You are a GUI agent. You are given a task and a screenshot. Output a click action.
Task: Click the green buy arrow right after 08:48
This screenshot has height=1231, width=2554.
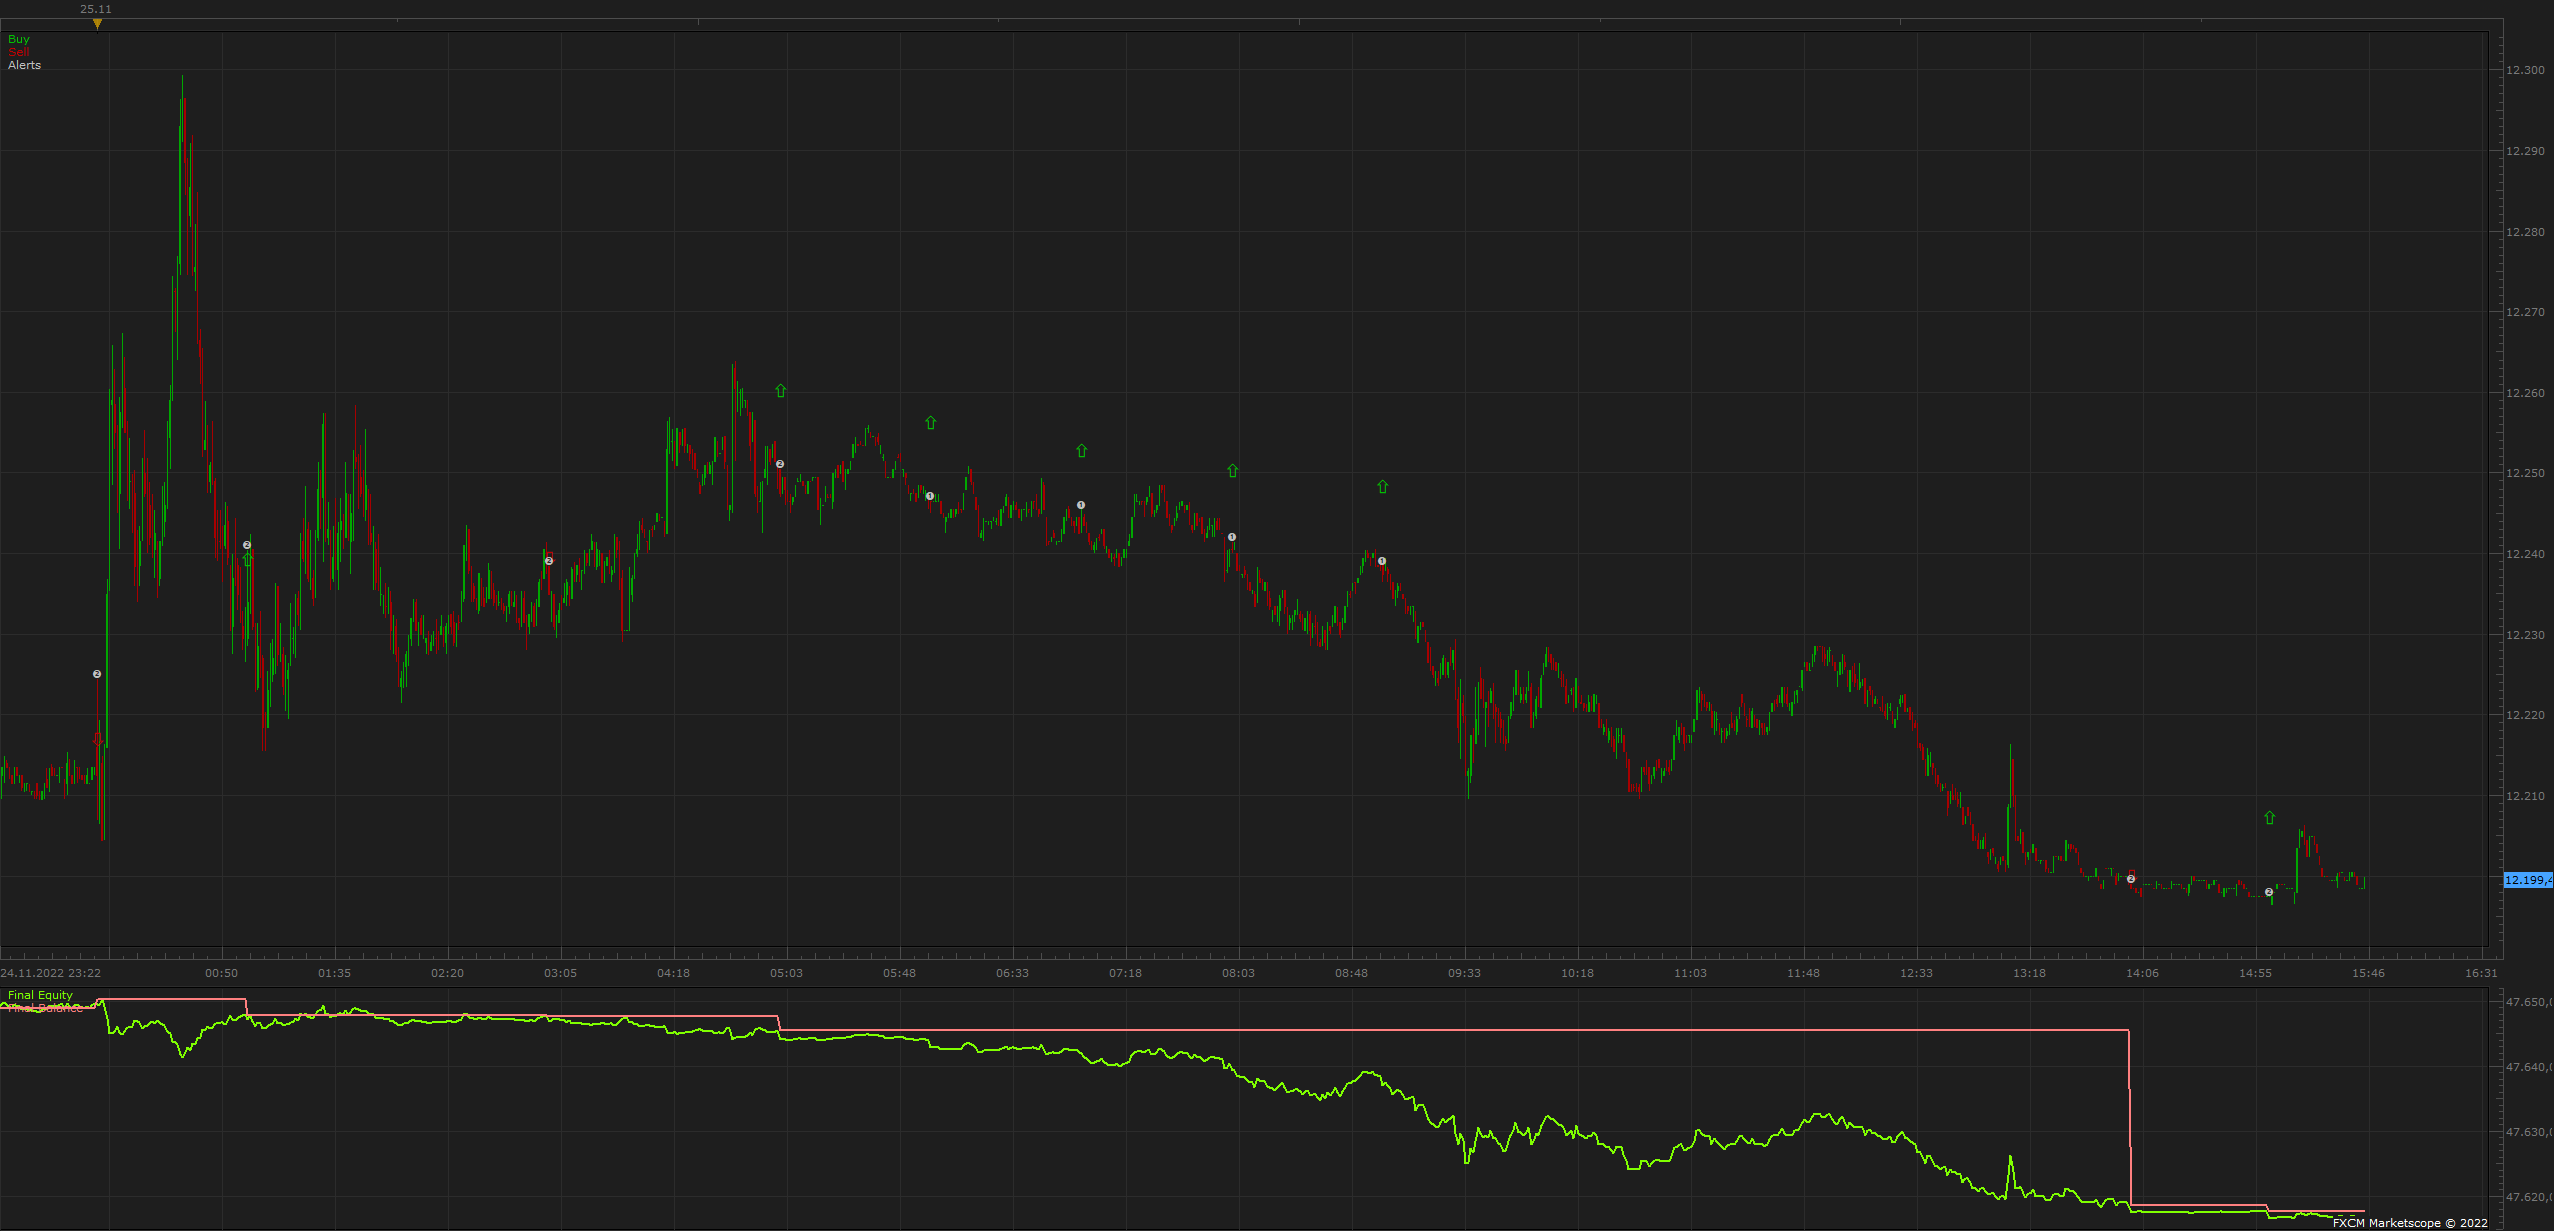point(1383,487)
